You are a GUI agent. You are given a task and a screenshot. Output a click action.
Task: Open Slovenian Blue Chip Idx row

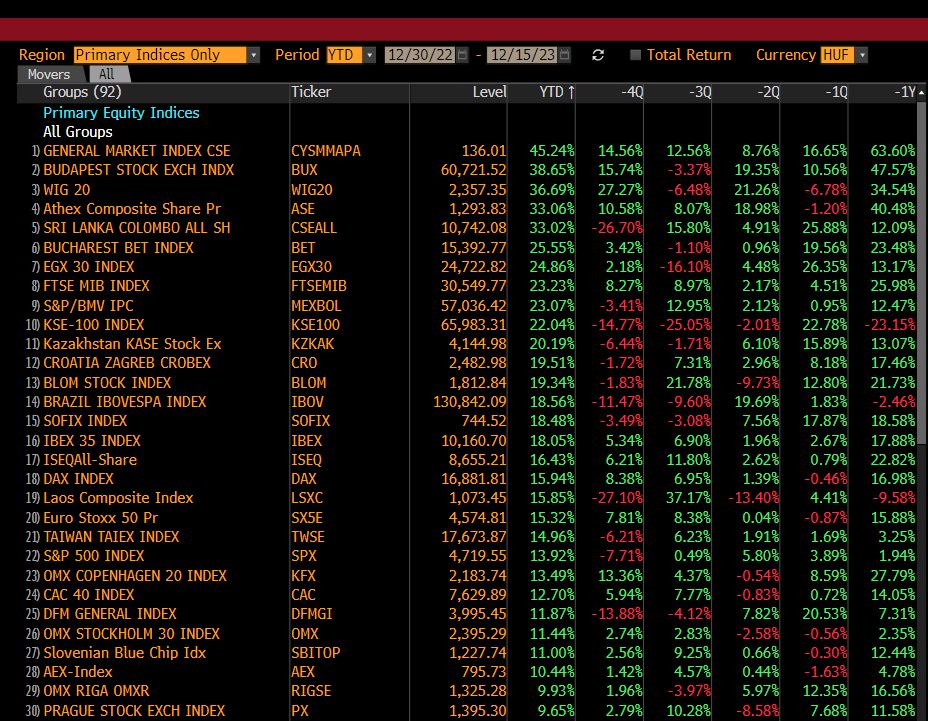468,654
